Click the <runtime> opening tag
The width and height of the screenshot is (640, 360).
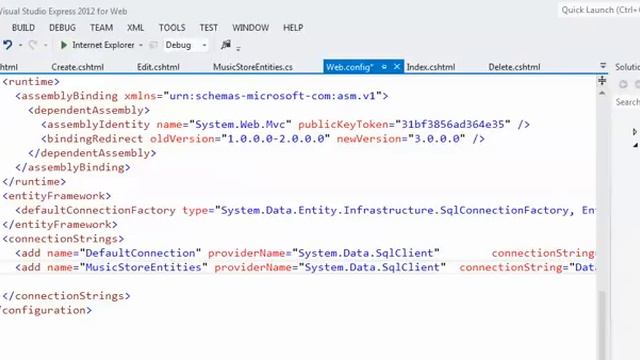(31, 82)
